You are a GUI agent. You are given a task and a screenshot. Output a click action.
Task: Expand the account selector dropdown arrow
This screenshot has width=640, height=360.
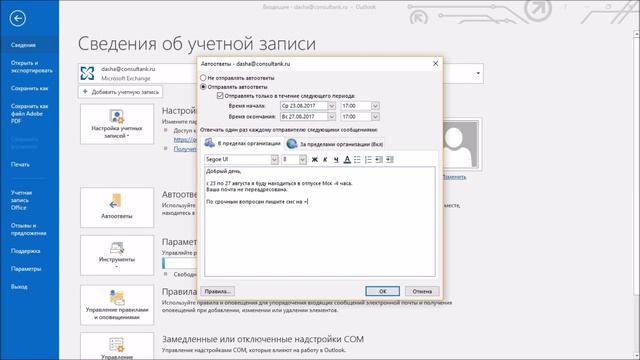click(478, 73)
